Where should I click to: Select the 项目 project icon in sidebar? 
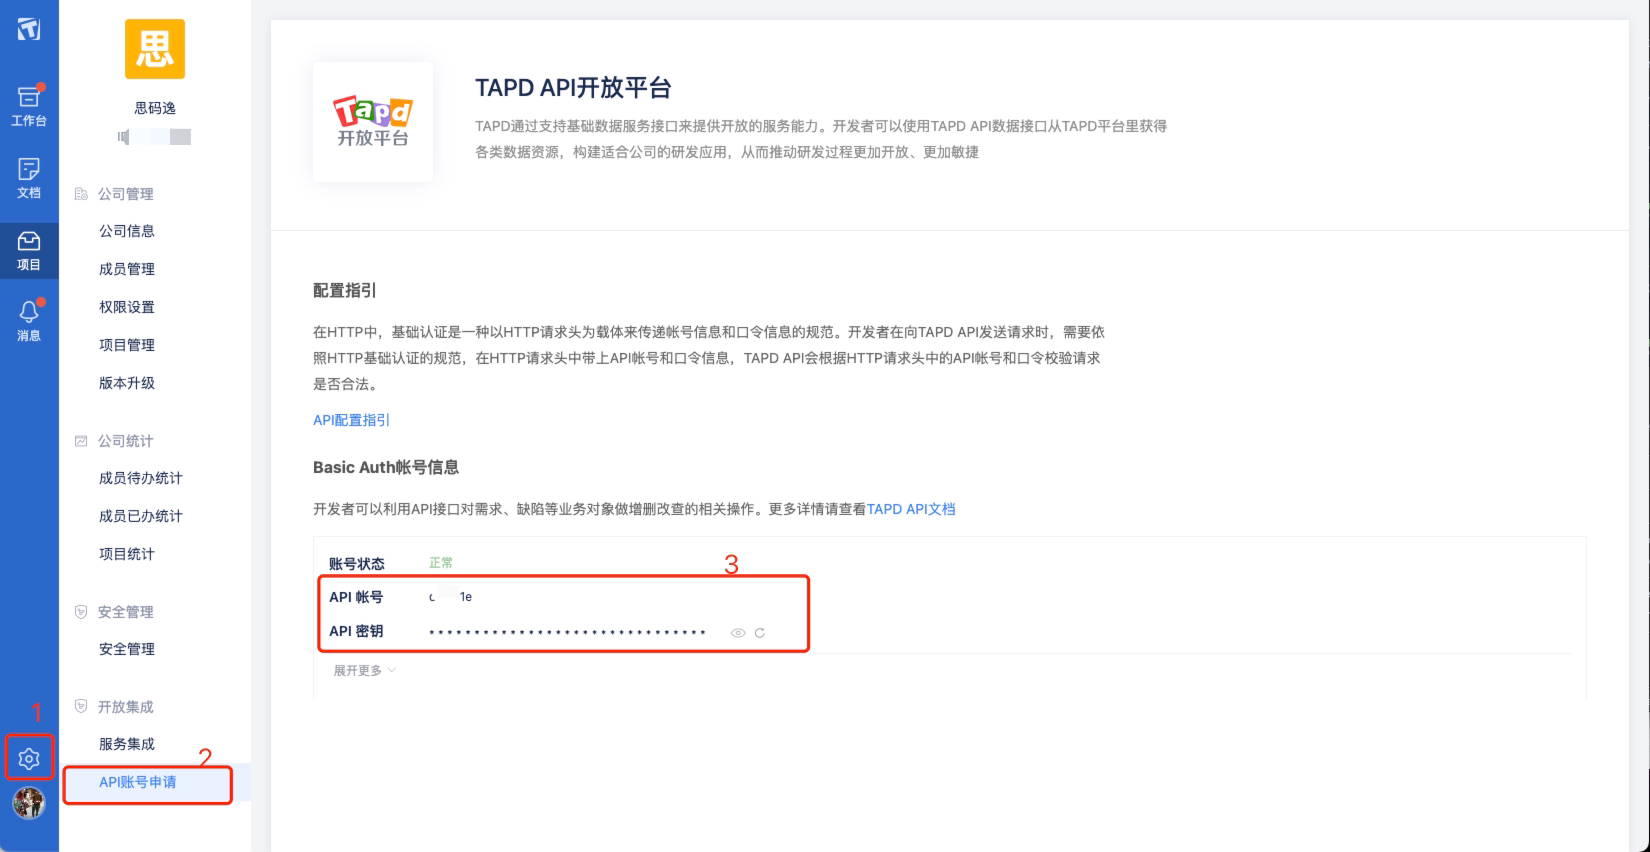tap(29, 250)
